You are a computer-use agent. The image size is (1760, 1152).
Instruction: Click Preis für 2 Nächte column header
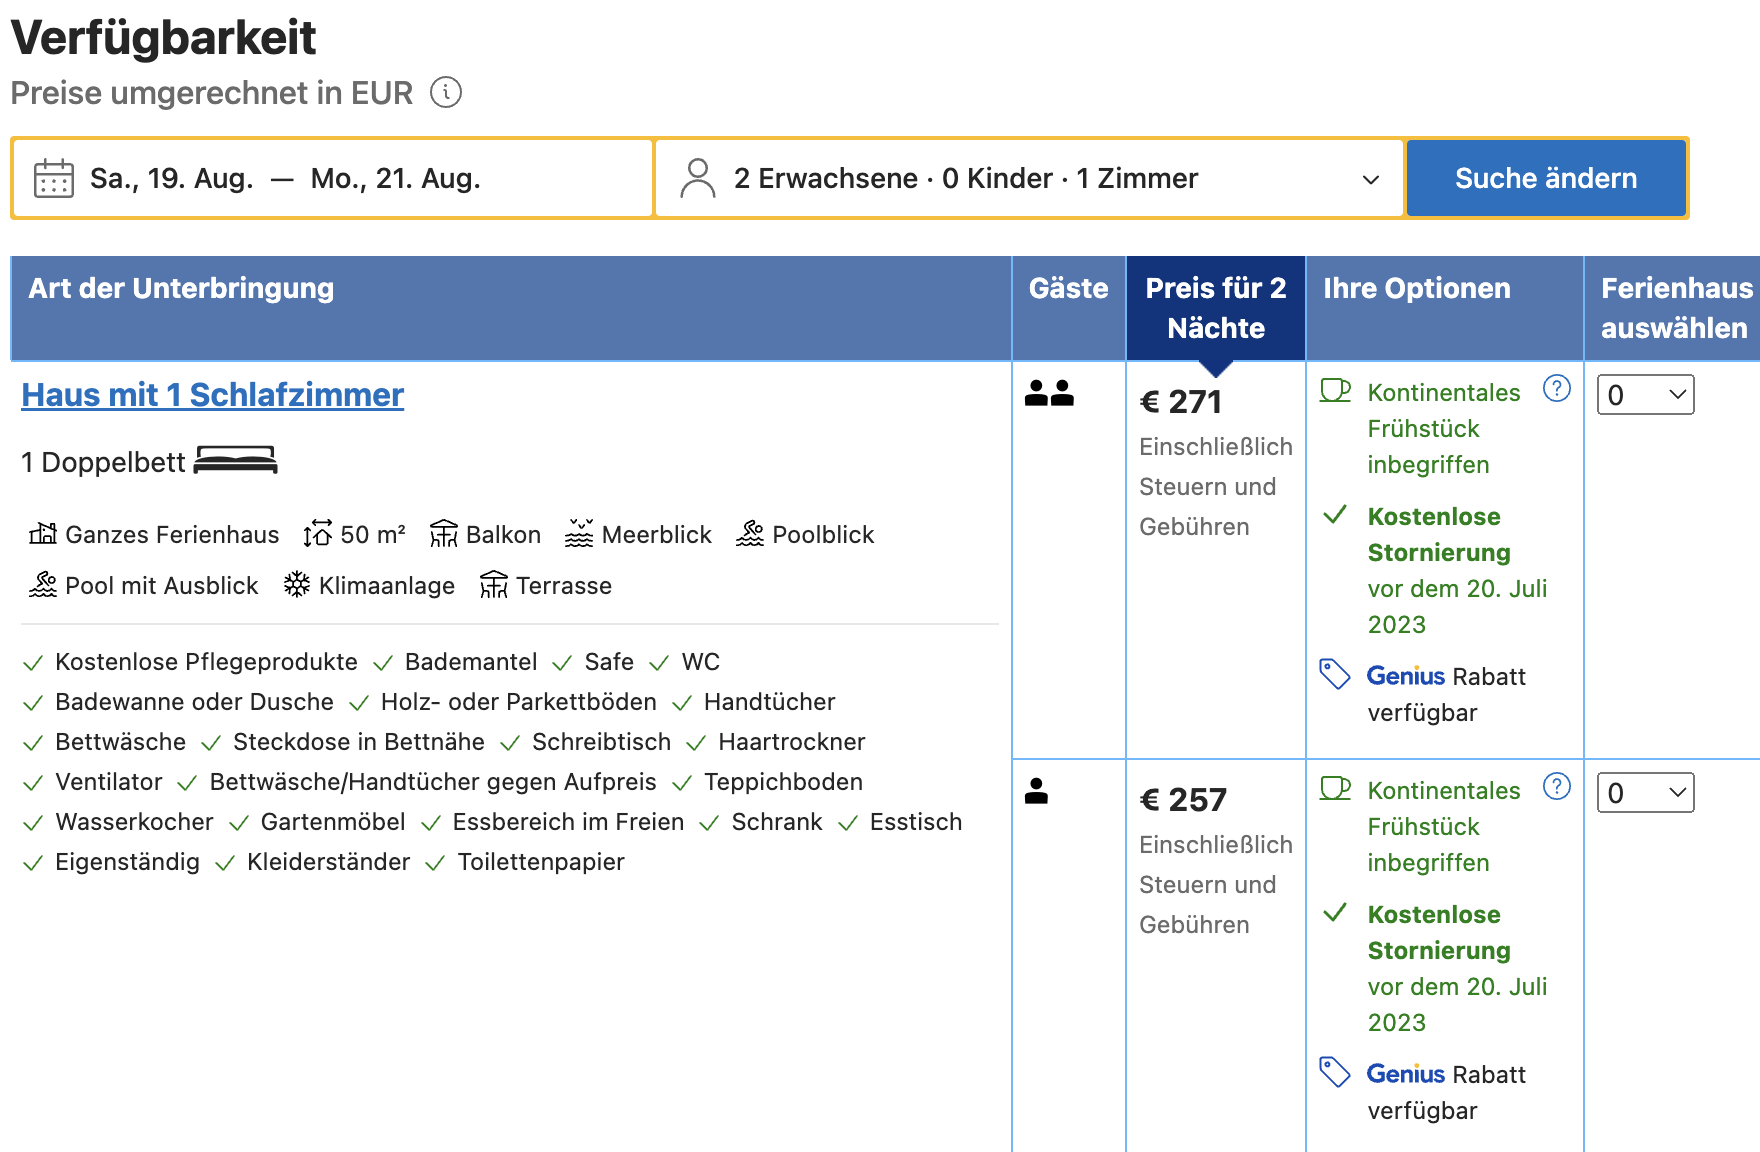coord(1215,308)
